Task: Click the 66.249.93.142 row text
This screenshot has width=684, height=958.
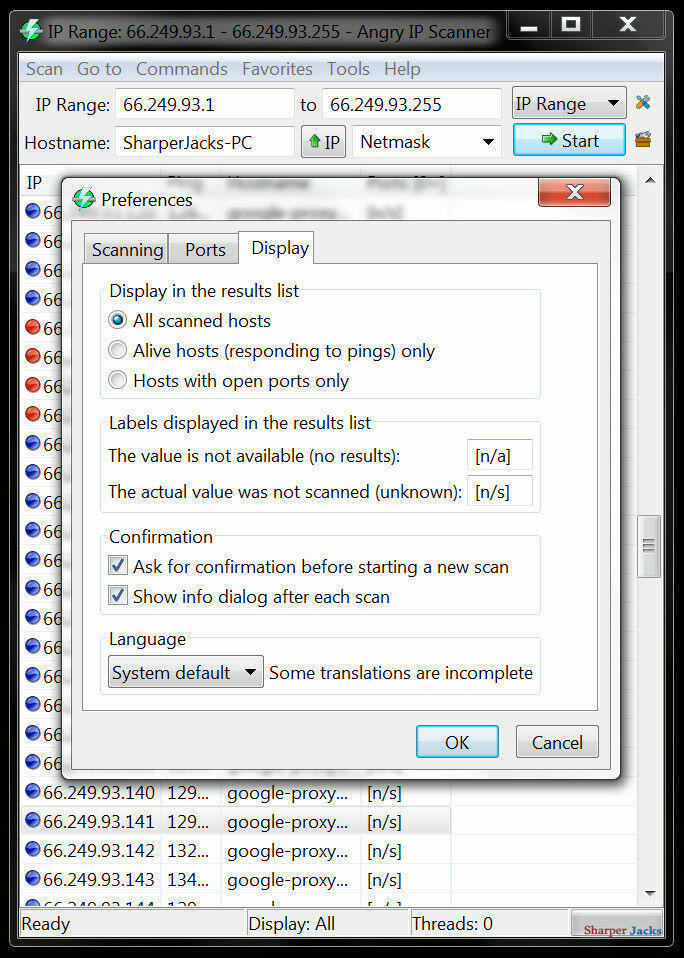Action: tap(98, 850)
